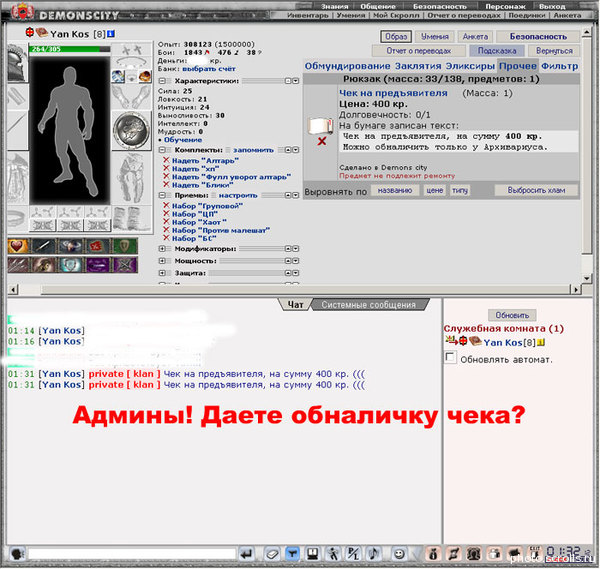
Task: Click the Образ button
Action: coord(396,37)
